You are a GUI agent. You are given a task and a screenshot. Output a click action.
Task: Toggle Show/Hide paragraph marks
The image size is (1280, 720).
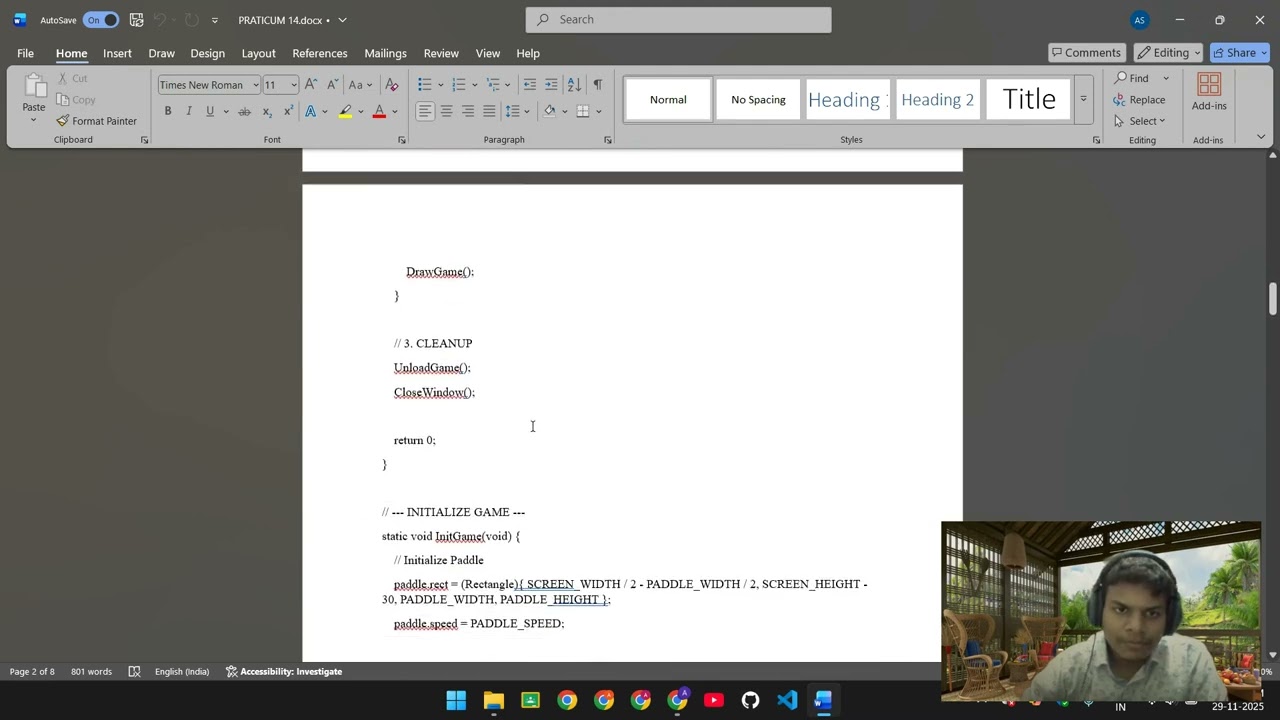point(597,84)
